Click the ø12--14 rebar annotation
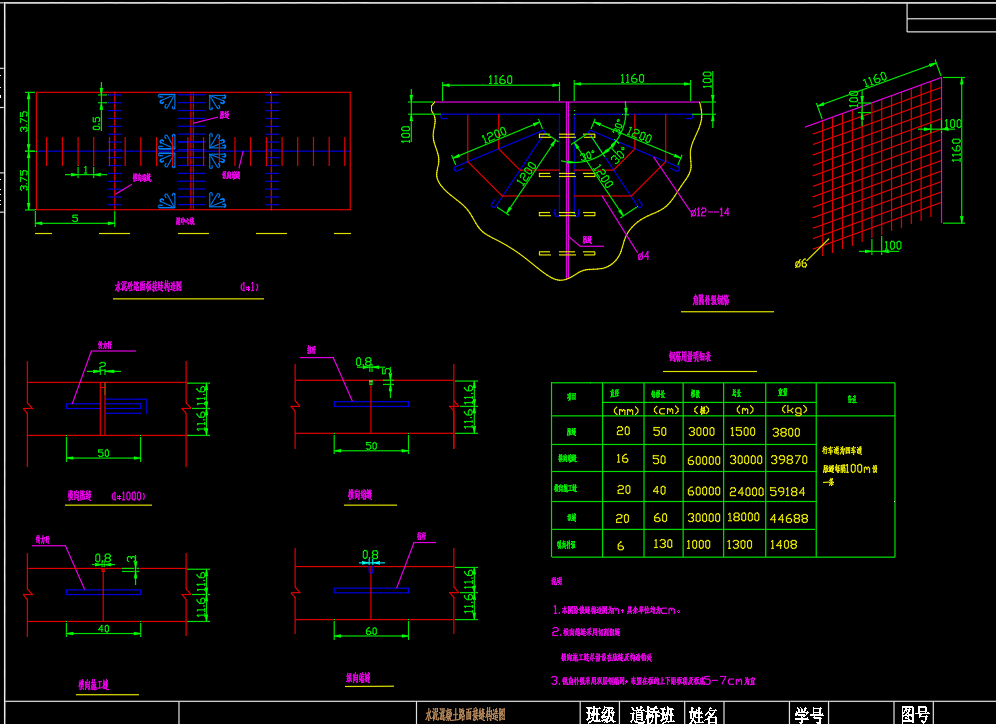Viewport: 996px width, 724px height. click(710, 212)
